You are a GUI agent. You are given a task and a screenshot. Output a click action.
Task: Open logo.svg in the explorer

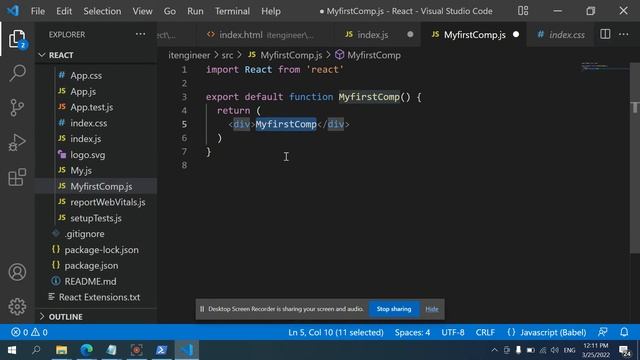[x=87, y=155]
